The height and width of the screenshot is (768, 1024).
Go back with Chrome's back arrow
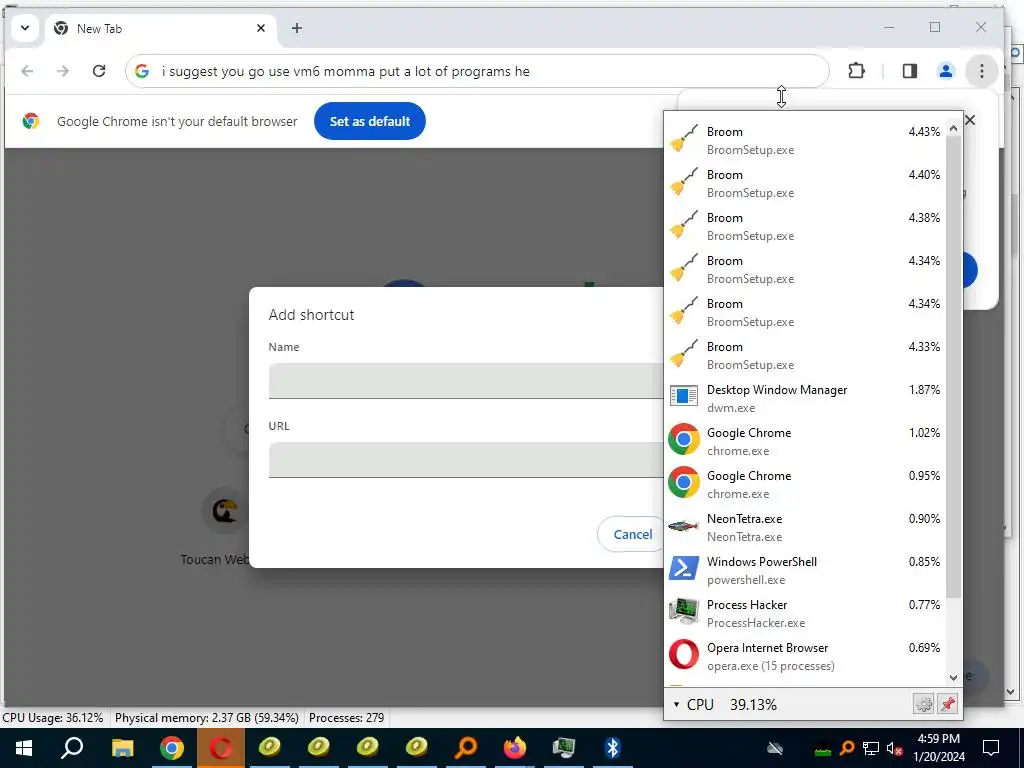coord(27,71)
